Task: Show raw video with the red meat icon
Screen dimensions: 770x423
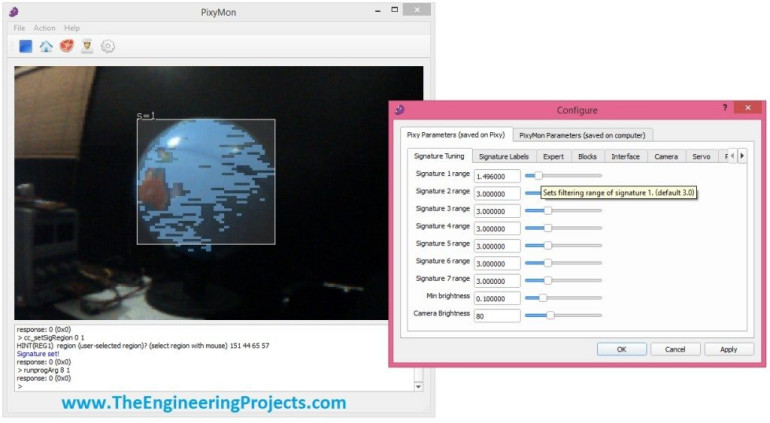Action: (x=66, y=46)
